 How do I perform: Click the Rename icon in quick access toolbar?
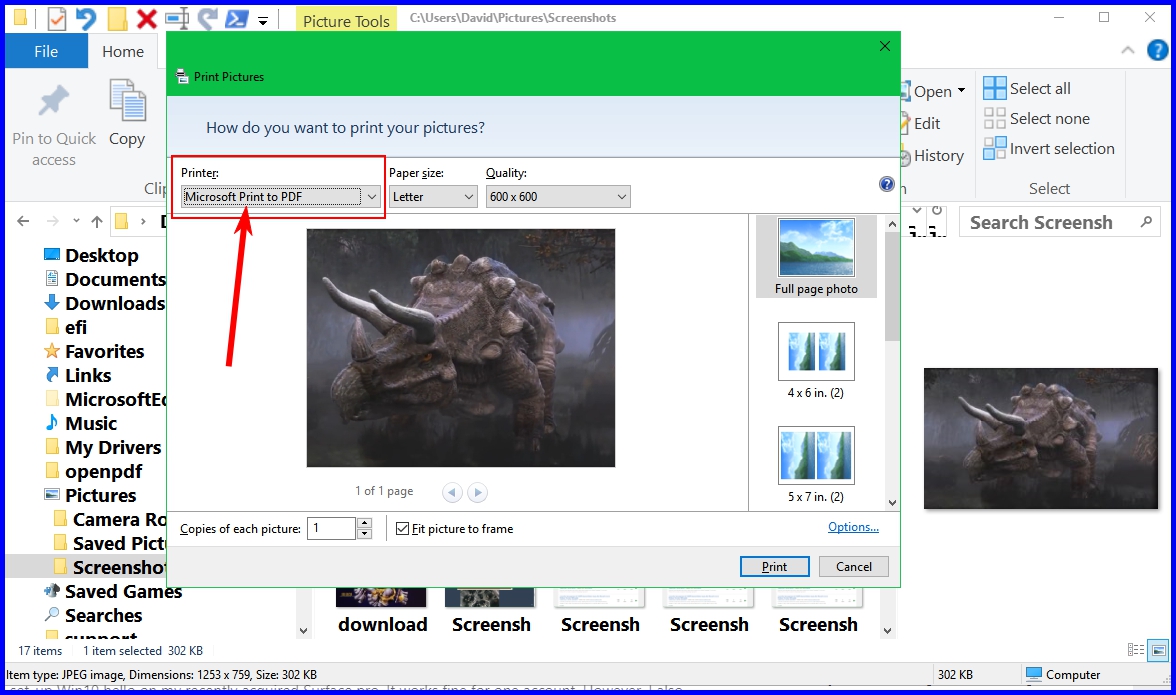[177, 19]
